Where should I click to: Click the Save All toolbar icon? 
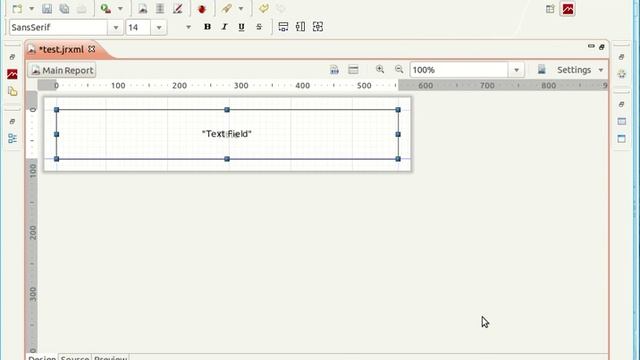[64, 9]
